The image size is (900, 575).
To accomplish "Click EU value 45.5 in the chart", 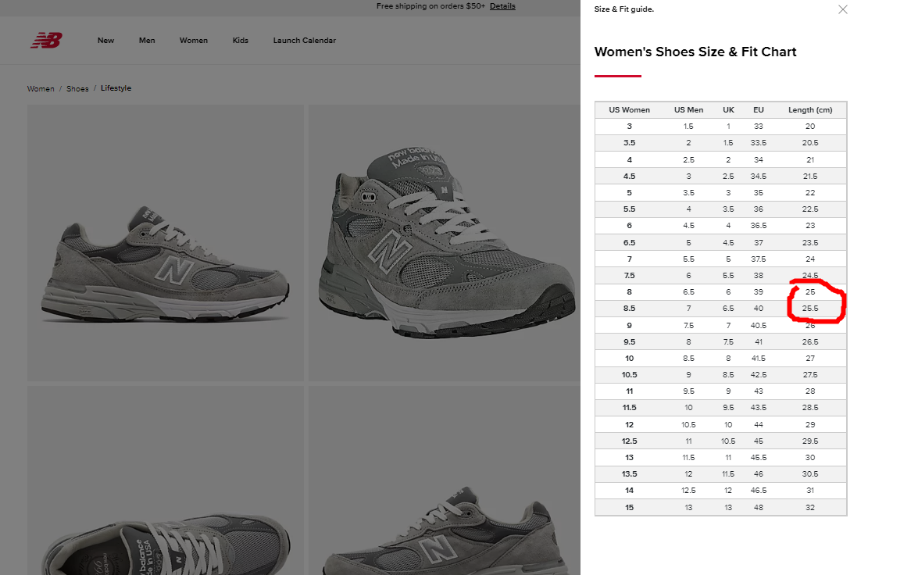I will click(758, 457).
